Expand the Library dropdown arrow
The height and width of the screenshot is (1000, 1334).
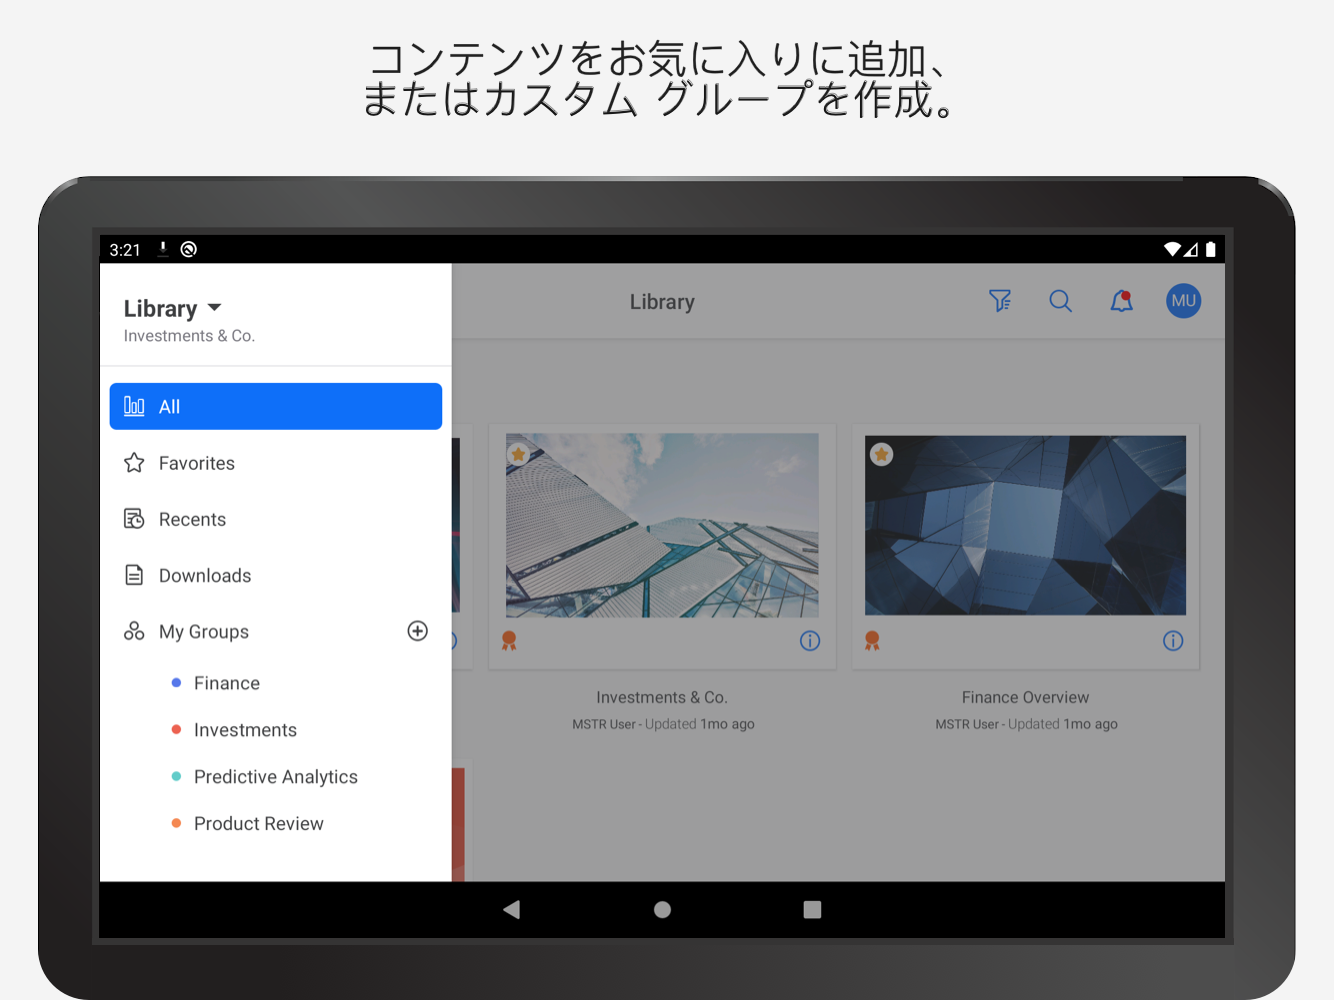point(214,308)
